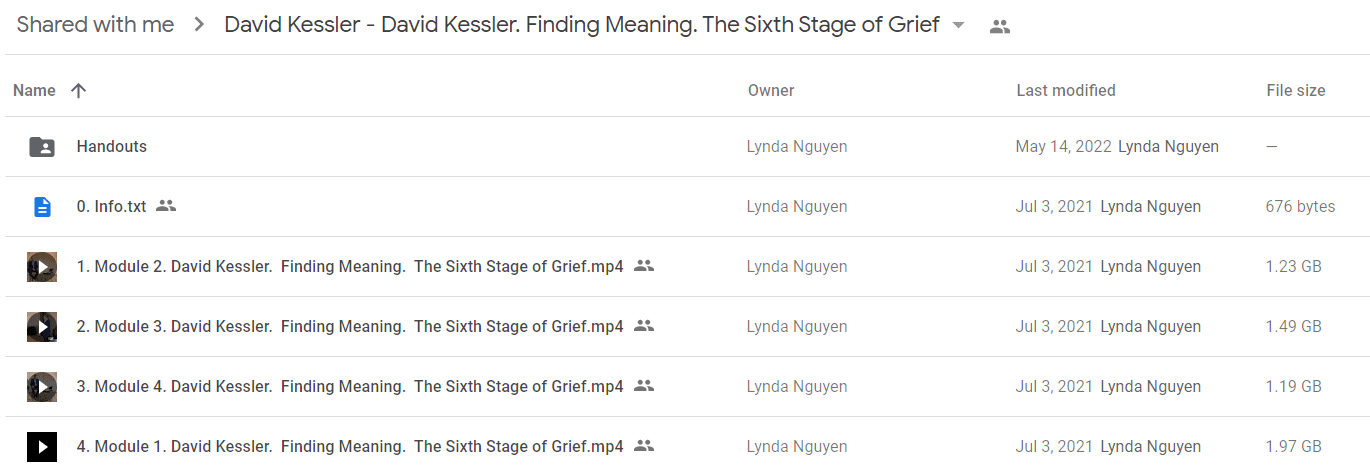The height and width of the screenshot is (476, 1370).
Task: Click shared icon on Module 3 video row
Action: pos(644,326)
